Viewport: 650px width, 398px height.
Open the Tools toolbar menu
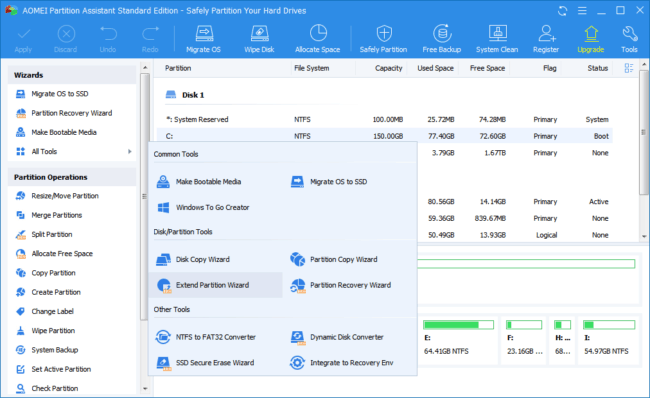click(629, 39)
